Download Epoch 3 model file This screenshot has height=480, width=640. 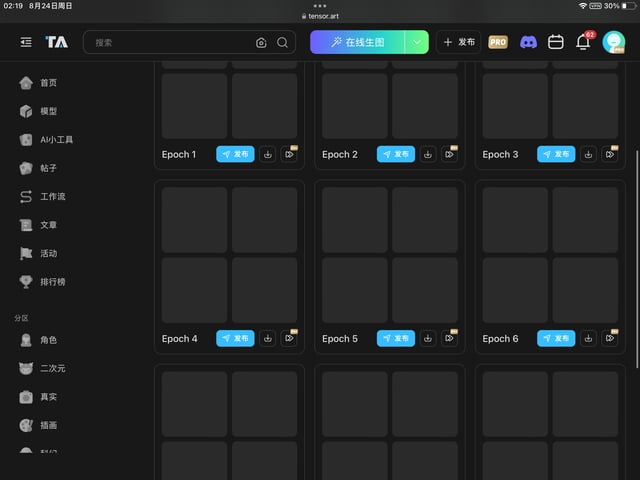click(588, 154)
